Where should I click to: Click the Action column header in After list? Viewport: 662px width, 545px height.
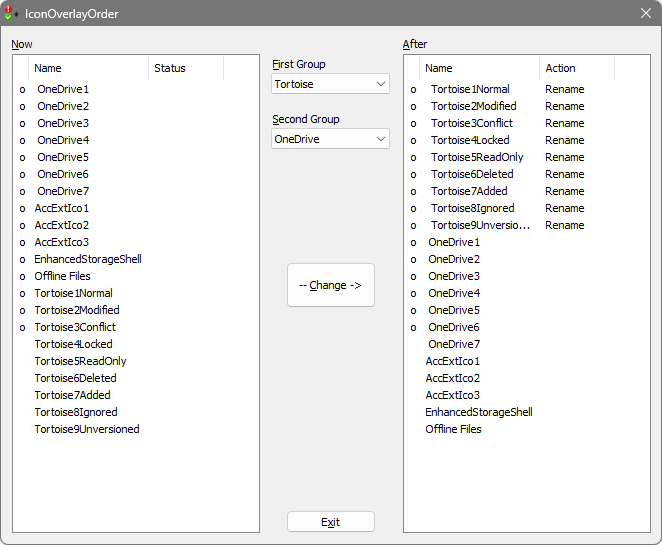point(576,68)
